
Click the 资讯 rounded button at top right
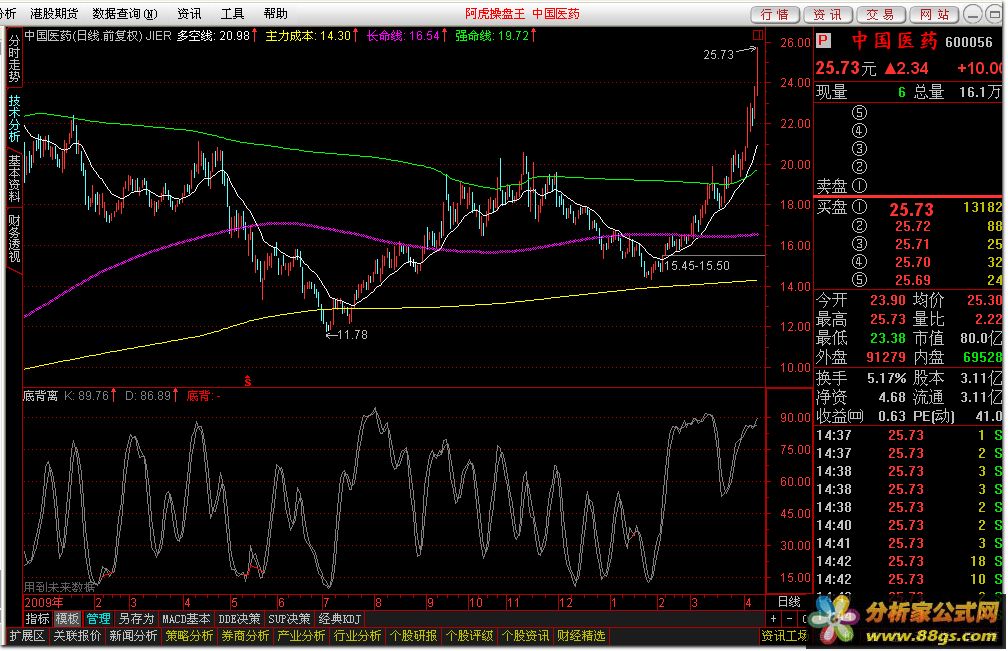(828, 14)
